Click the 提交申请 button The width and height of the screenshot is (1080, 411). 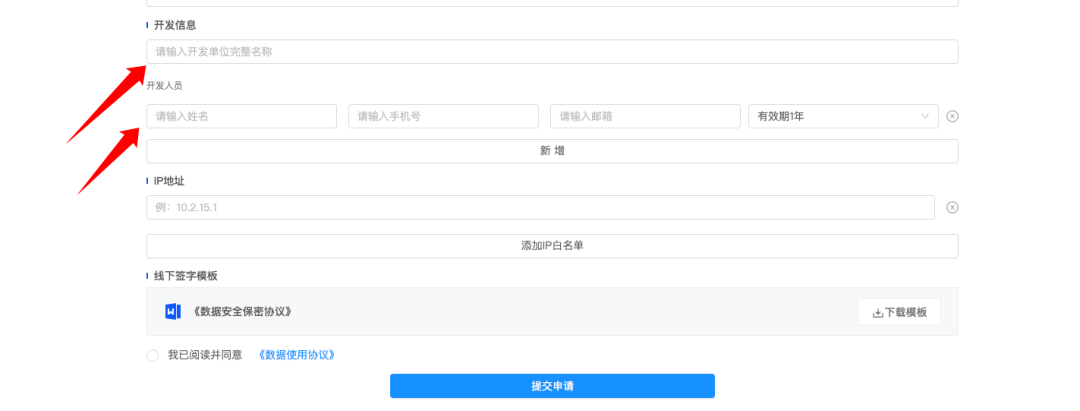(552, 386)
